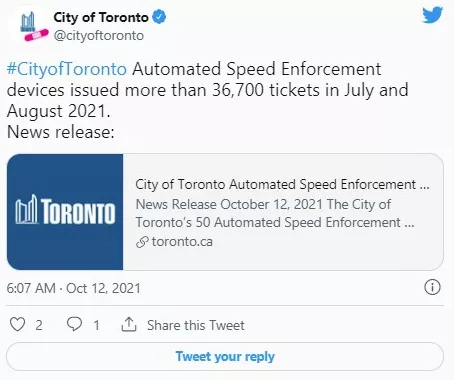This screenshot has height=380, width=454.
Task: Click the reply count number 1
Action: pyautogui.click(x=96, y=325)
